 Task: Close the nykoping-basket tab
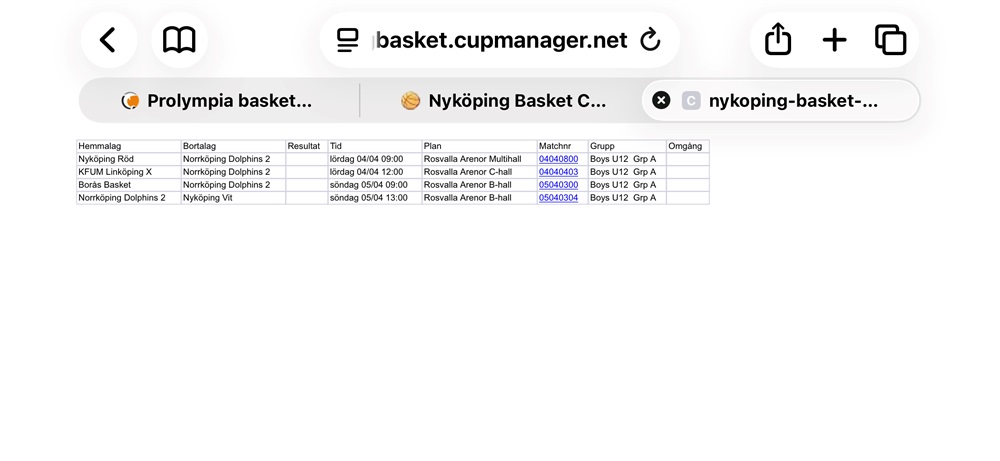[661, 100]
